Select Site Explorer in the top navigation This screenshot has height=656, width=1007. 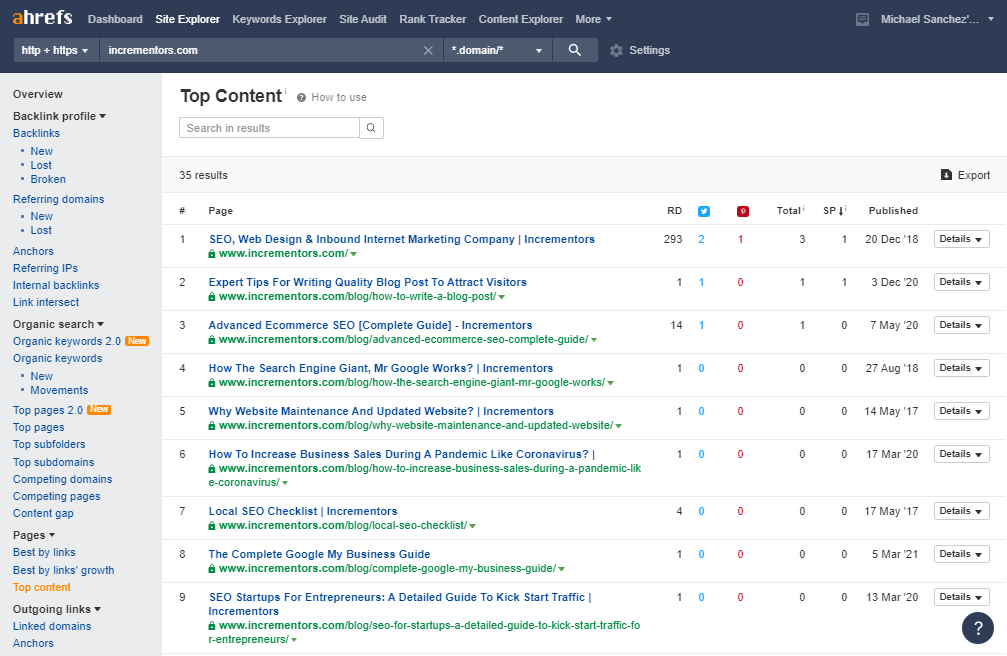point(188,19)
